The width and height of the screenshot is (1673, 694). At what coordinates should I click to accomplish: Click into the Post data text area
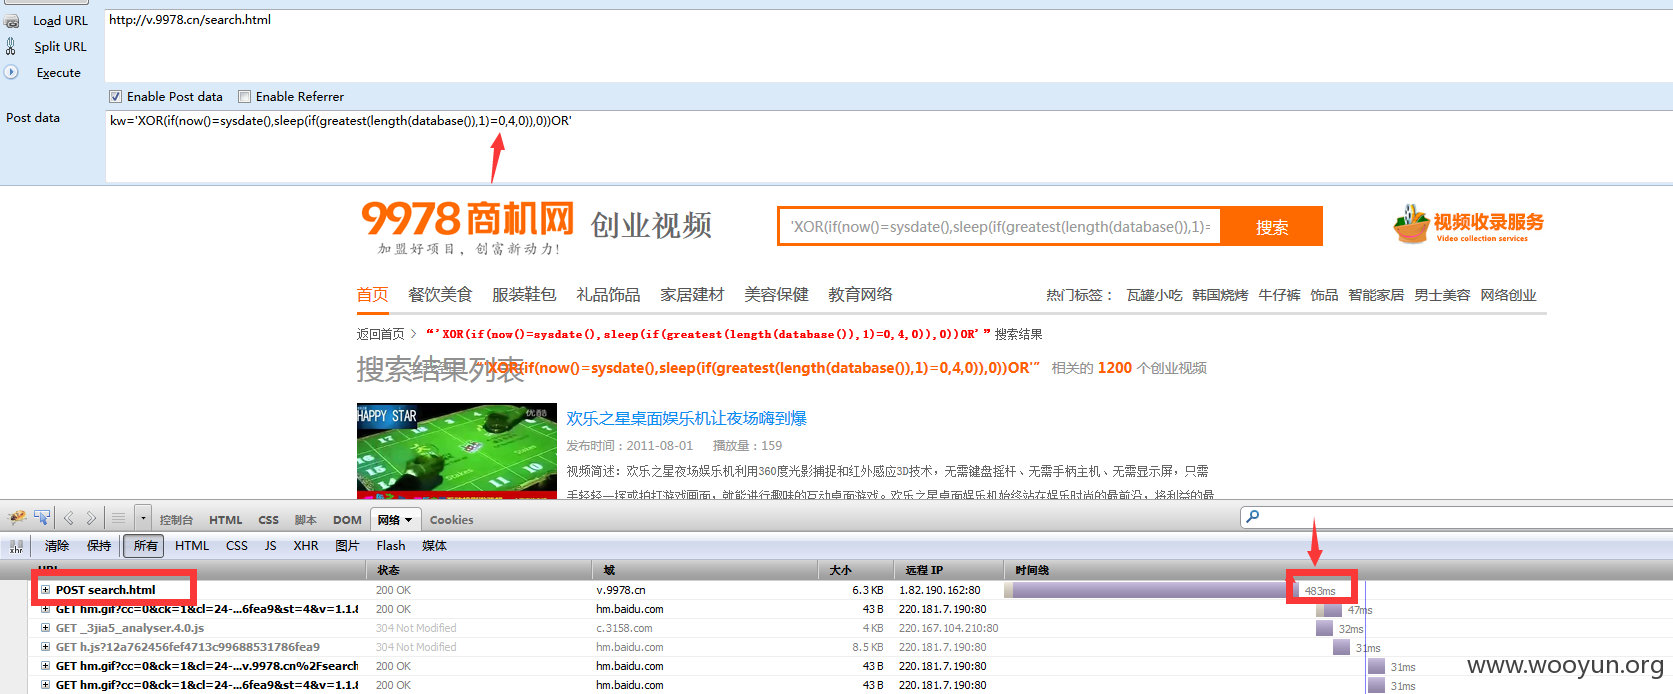888,146
